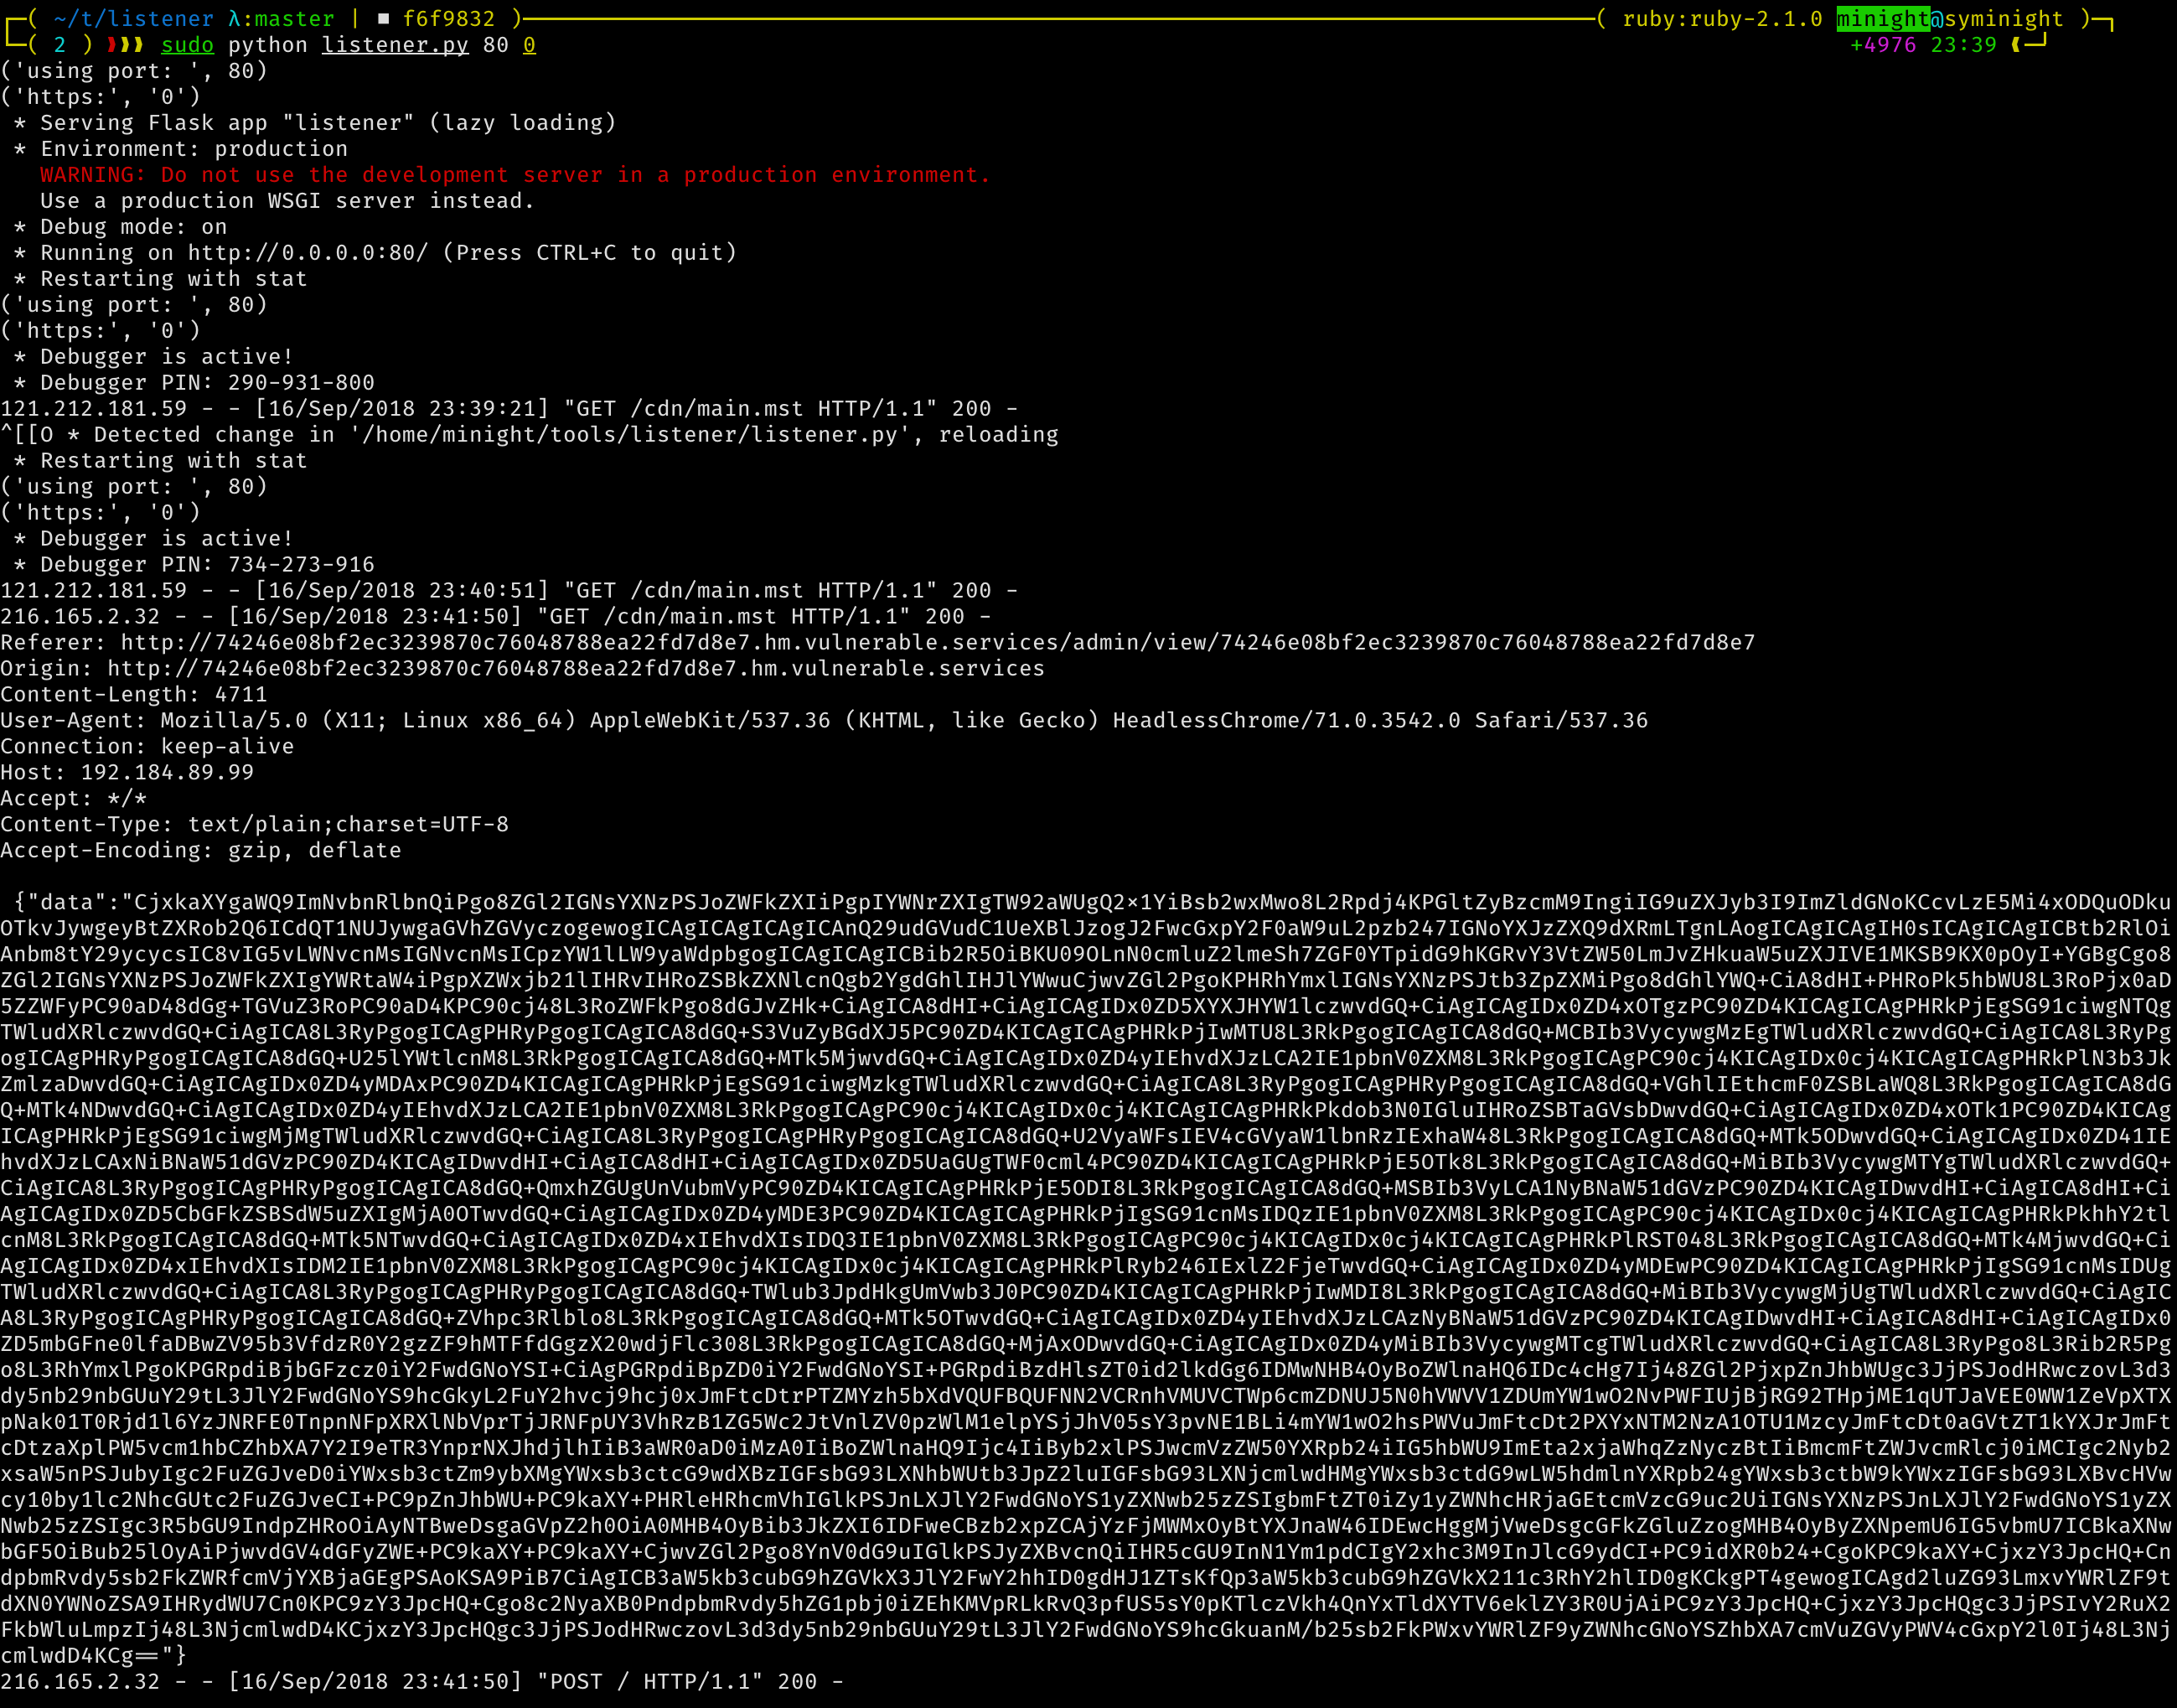Click the crescent icon after the 23:39 clock
This screenshot has height=1708, width=2177.
click(2015, 45)
